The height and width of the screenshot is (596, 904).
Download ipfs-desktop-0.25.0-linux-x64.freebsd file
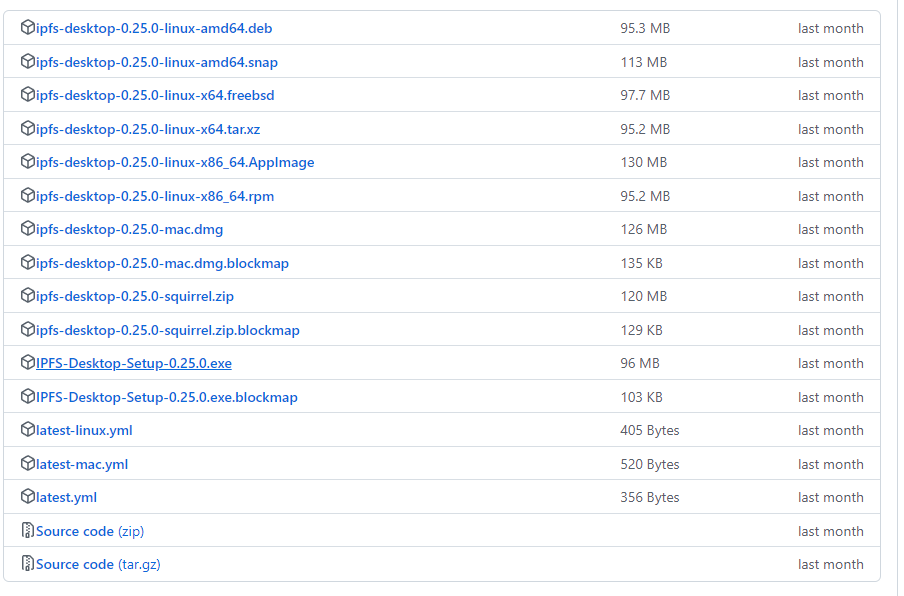(155, 95)
